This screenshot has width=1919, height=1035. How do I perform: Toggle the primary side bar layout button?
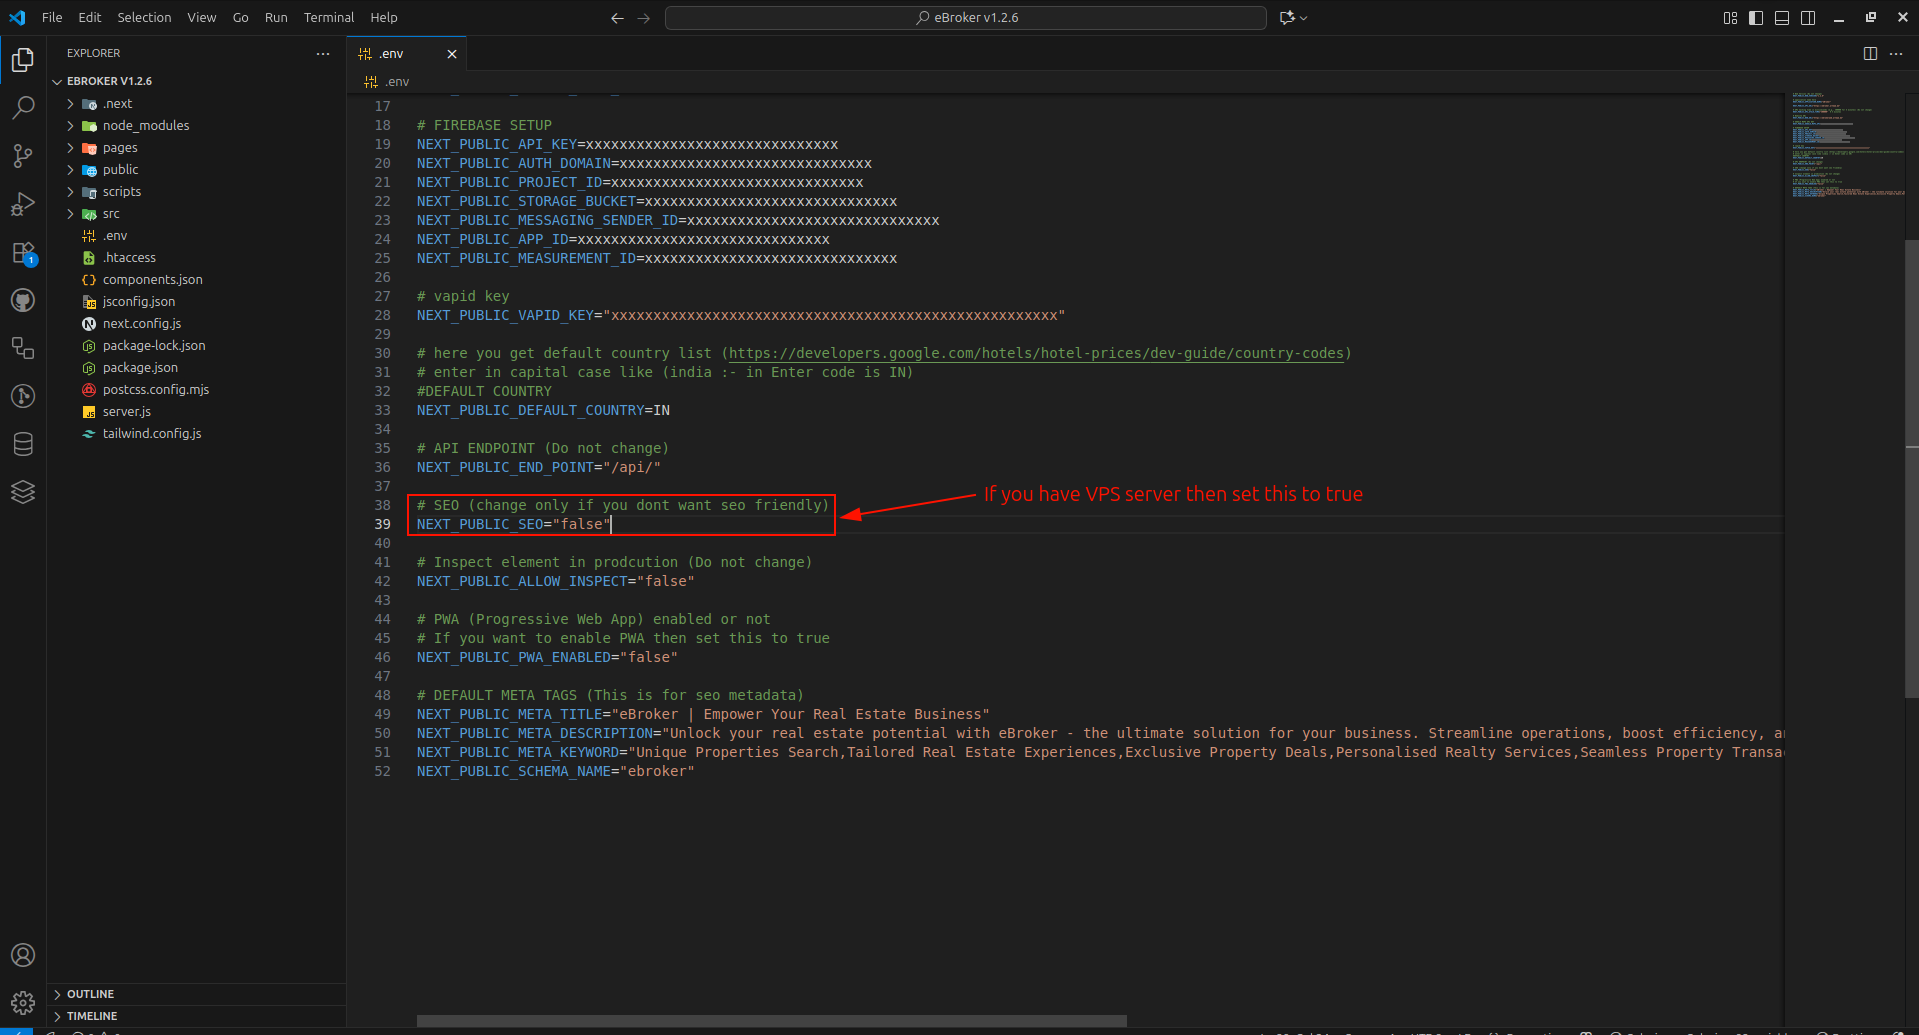1756,18
